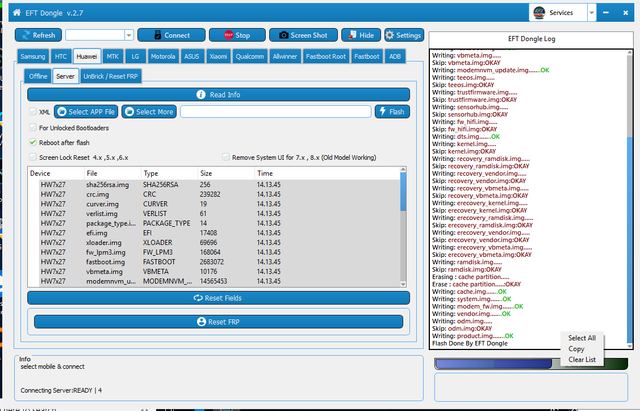This screenshot has height=411, width=640.
Task: Click the Reset FRP button
Action: pos(218,322)
